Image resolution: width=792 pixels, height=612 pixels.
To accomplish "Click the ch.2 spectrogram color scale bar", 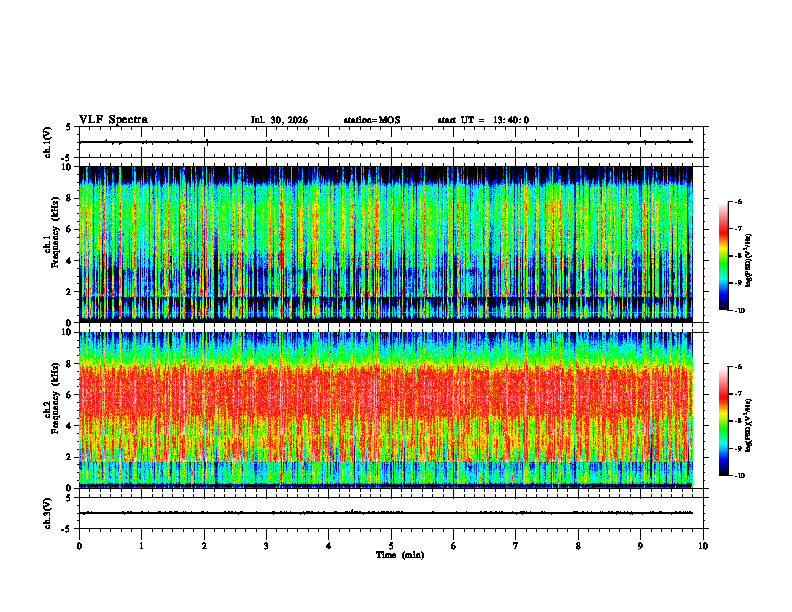I will [723, 421].
